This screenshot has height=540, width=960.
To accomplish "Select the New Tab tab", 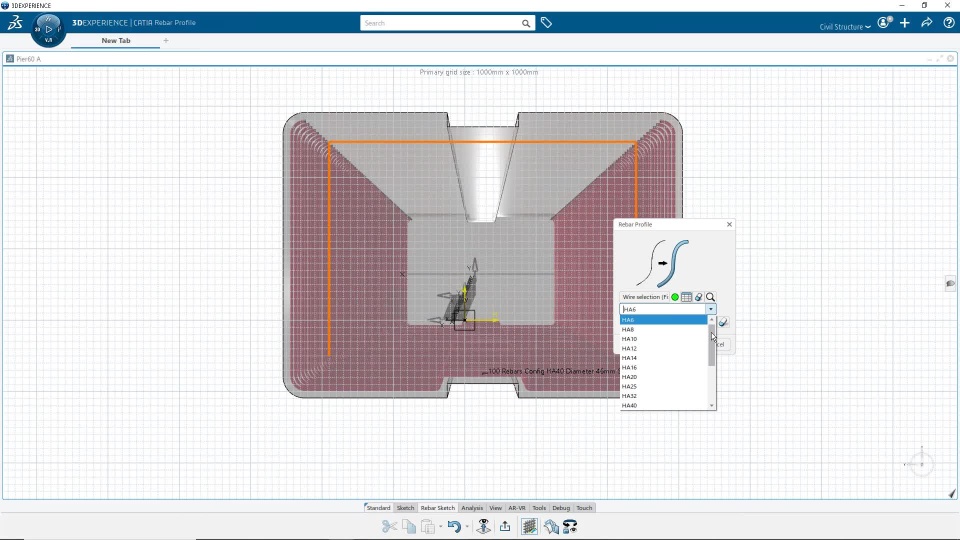I will 116,40.
